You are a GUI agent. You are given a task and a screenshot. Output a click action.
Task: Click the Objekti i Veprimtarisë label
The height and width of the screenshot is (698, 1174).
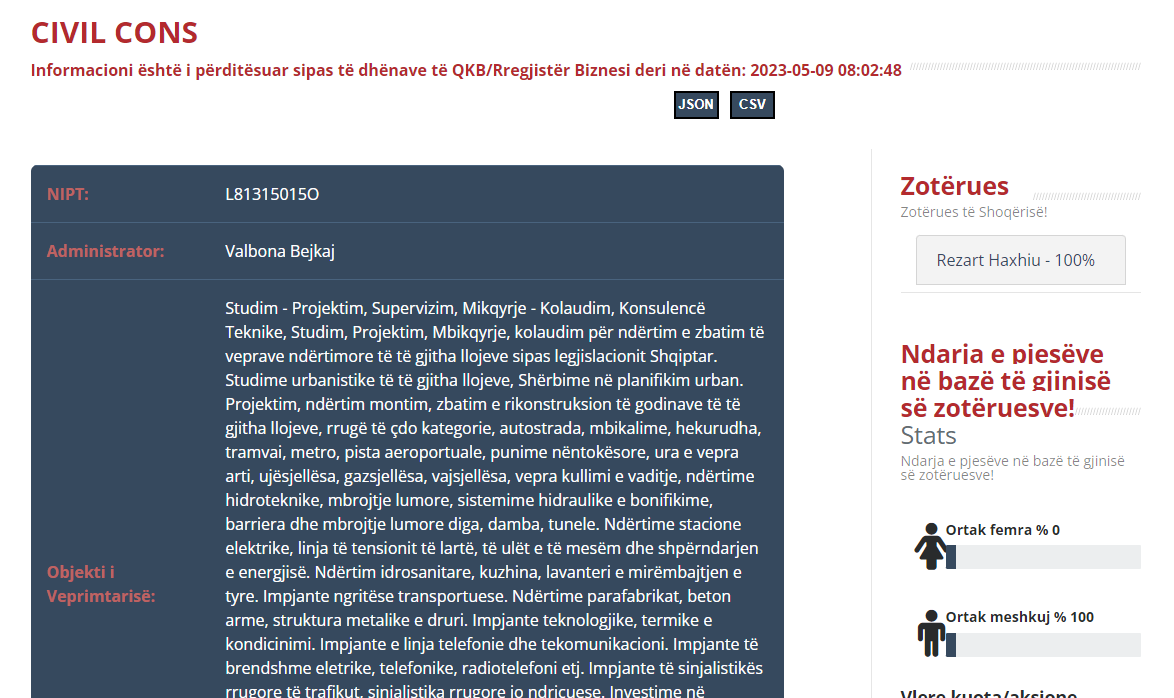(x=101, y=584)
